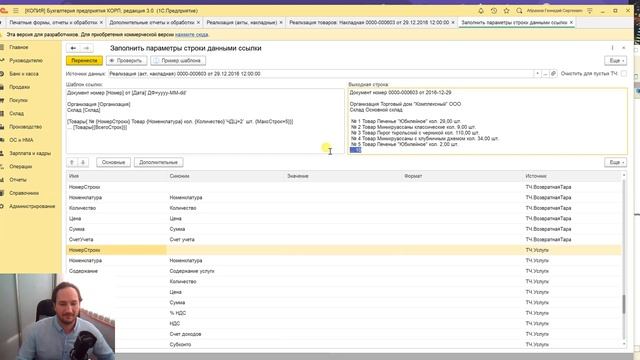Click the Источник данных input field
This screenshot has height=360, width=640.
[x=321, y=74]
